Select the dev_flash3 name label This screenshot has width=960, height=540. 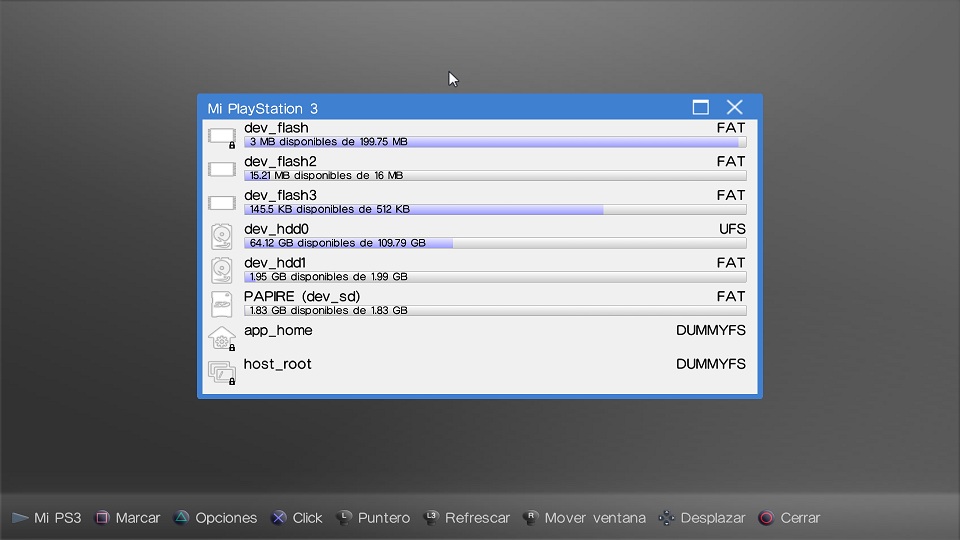pyautogui.click(x=280, y=195)
